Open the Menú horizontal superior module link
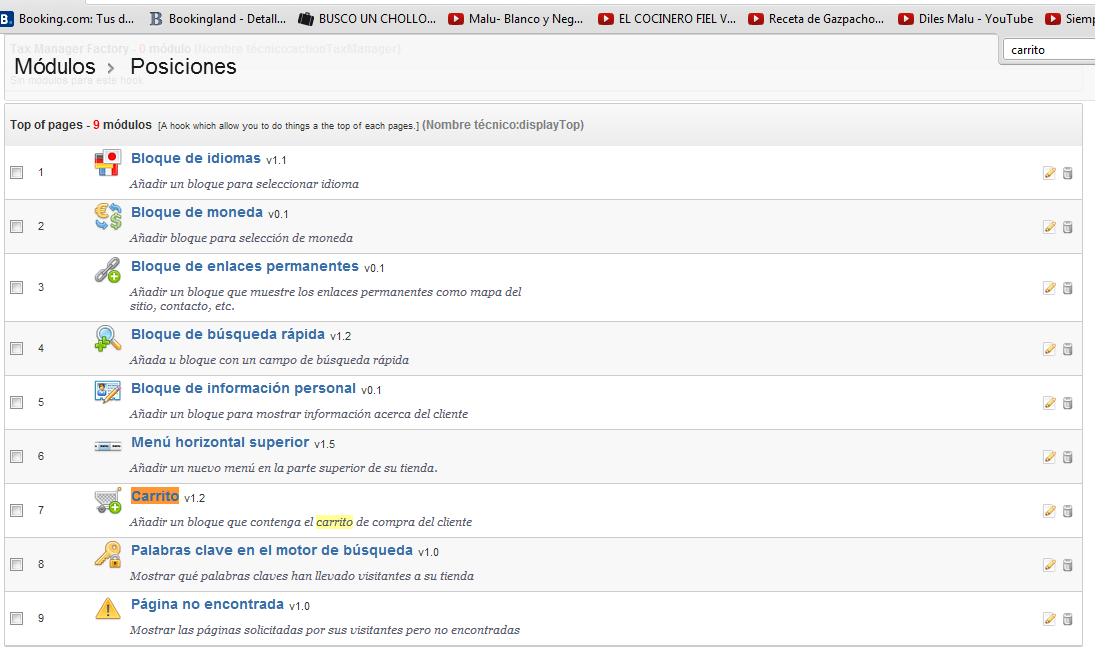Viewport: 1095px width, 653px height. (219, 442)
